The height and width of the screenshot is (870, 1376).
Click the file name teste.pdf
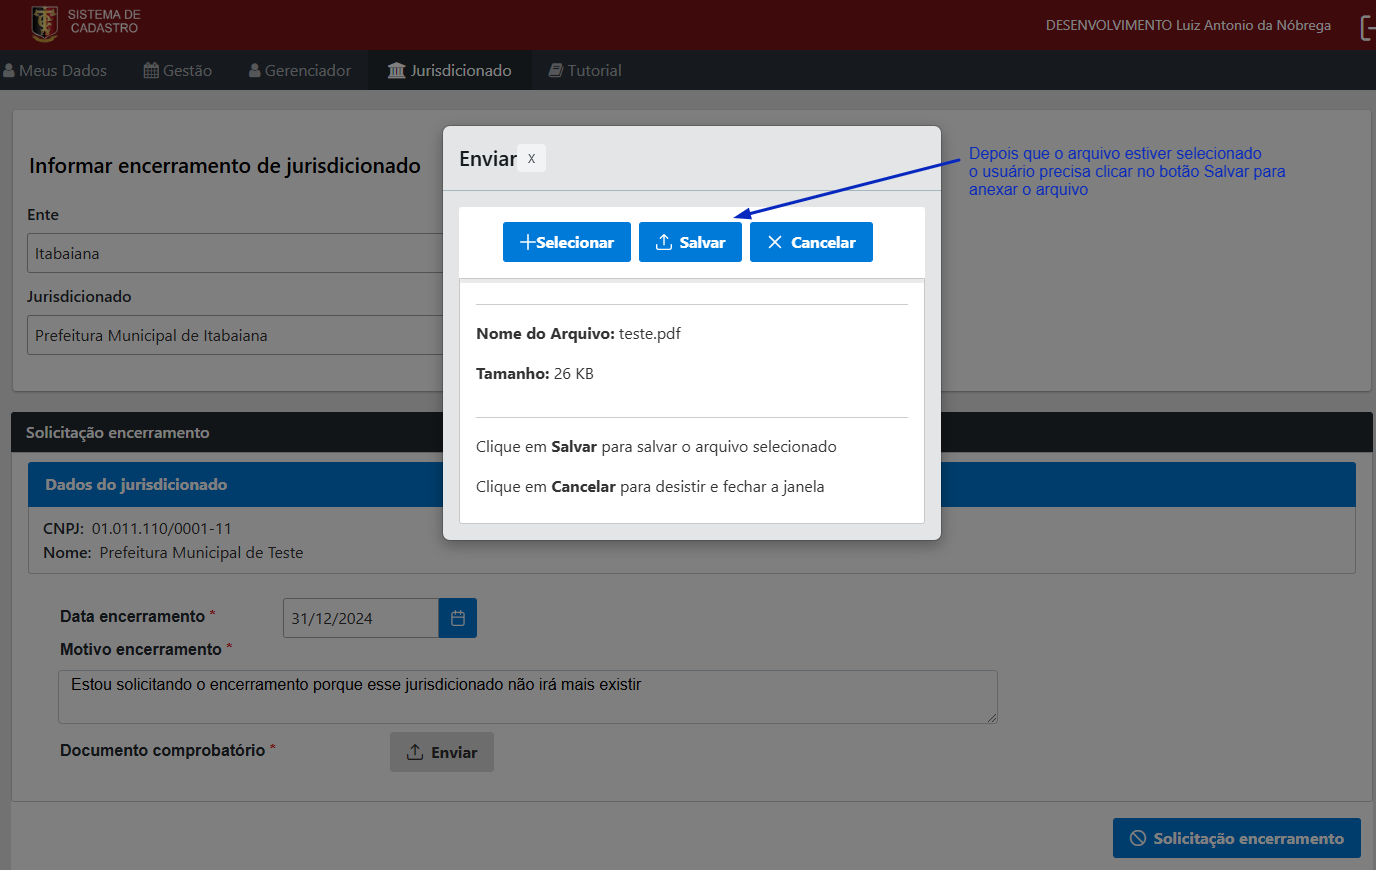[x=650, y=333]
